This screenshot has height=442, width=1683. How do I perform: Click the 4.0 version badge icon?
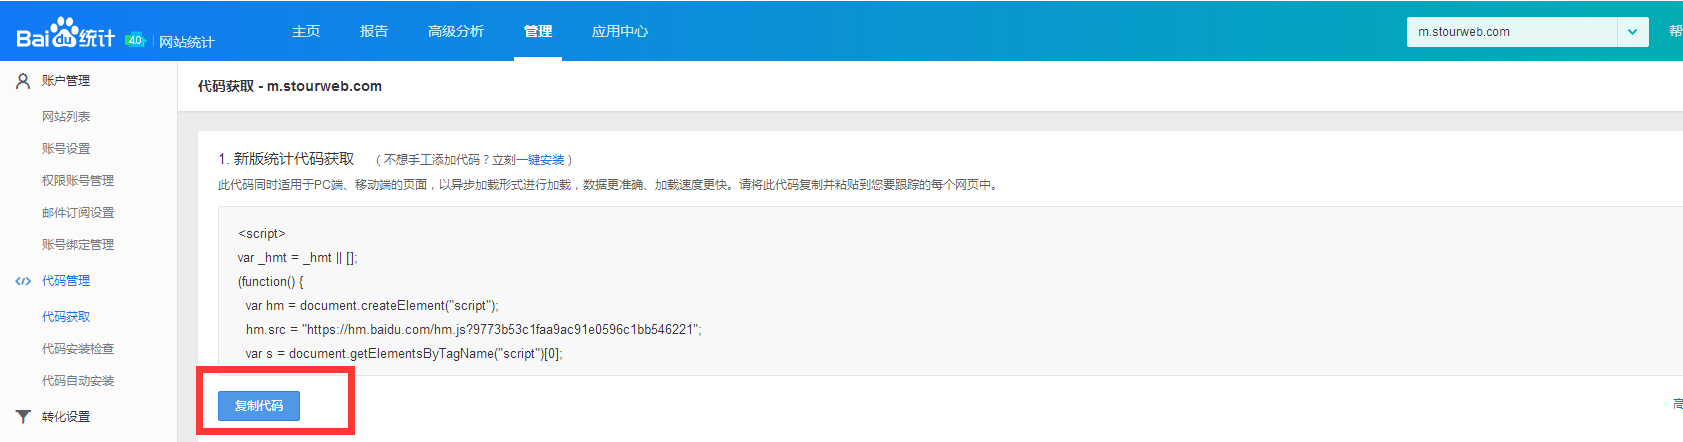[x=135, y=40]
